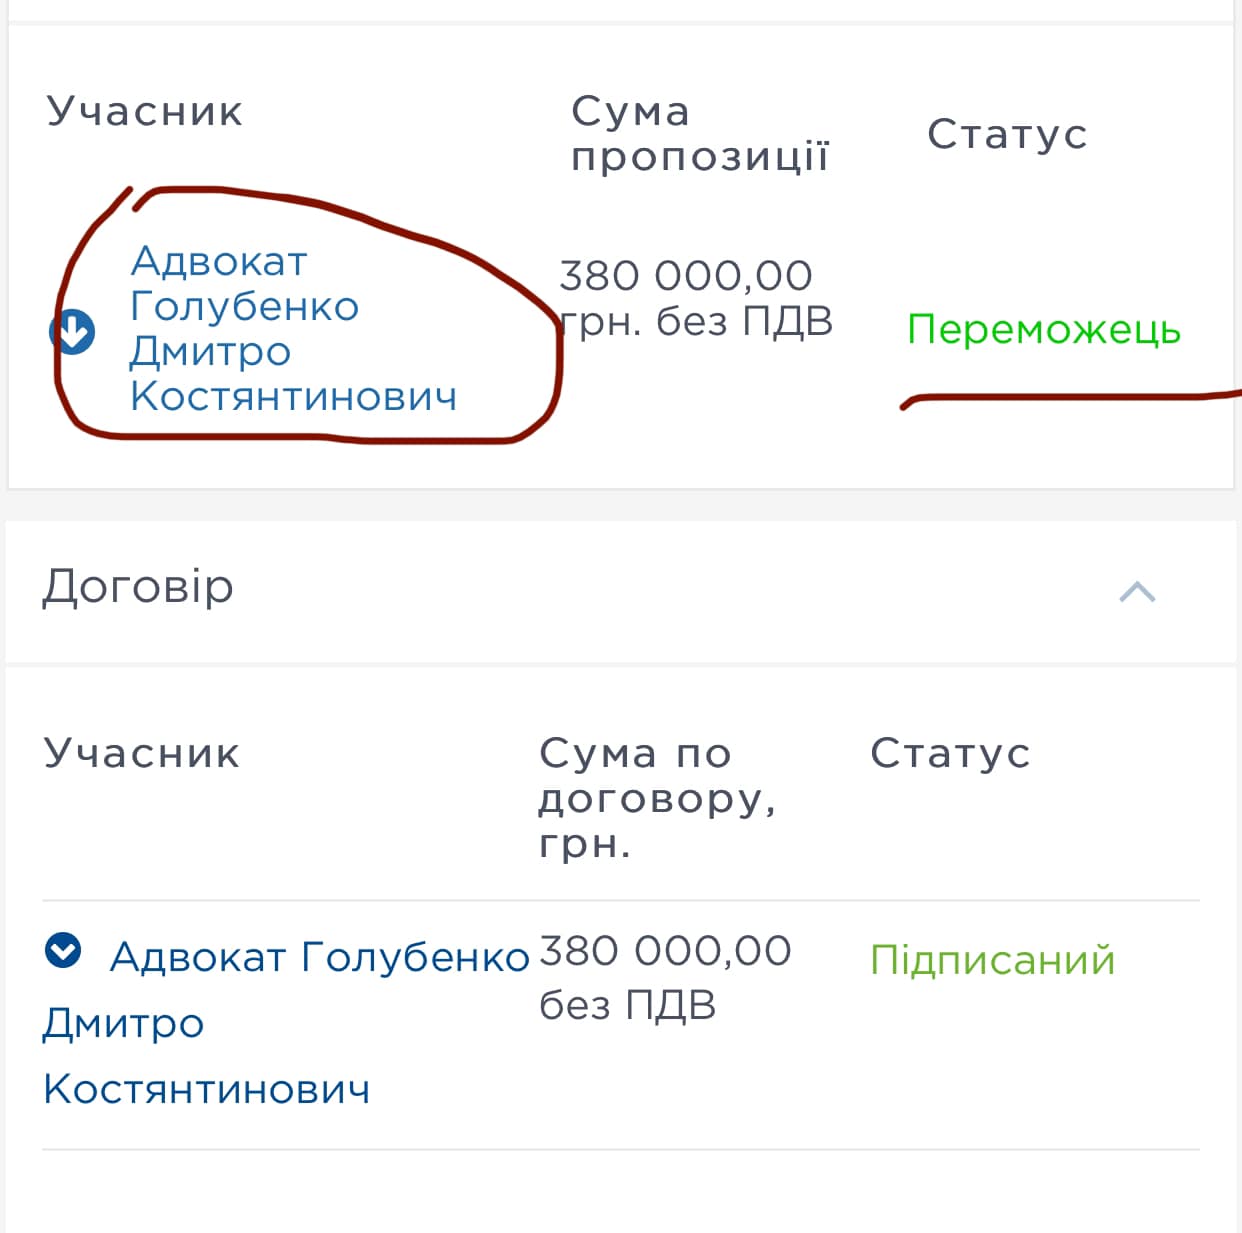Click the Статус header above Підписаний
Screen dimensions: 1242x1233
coord(950,753)
